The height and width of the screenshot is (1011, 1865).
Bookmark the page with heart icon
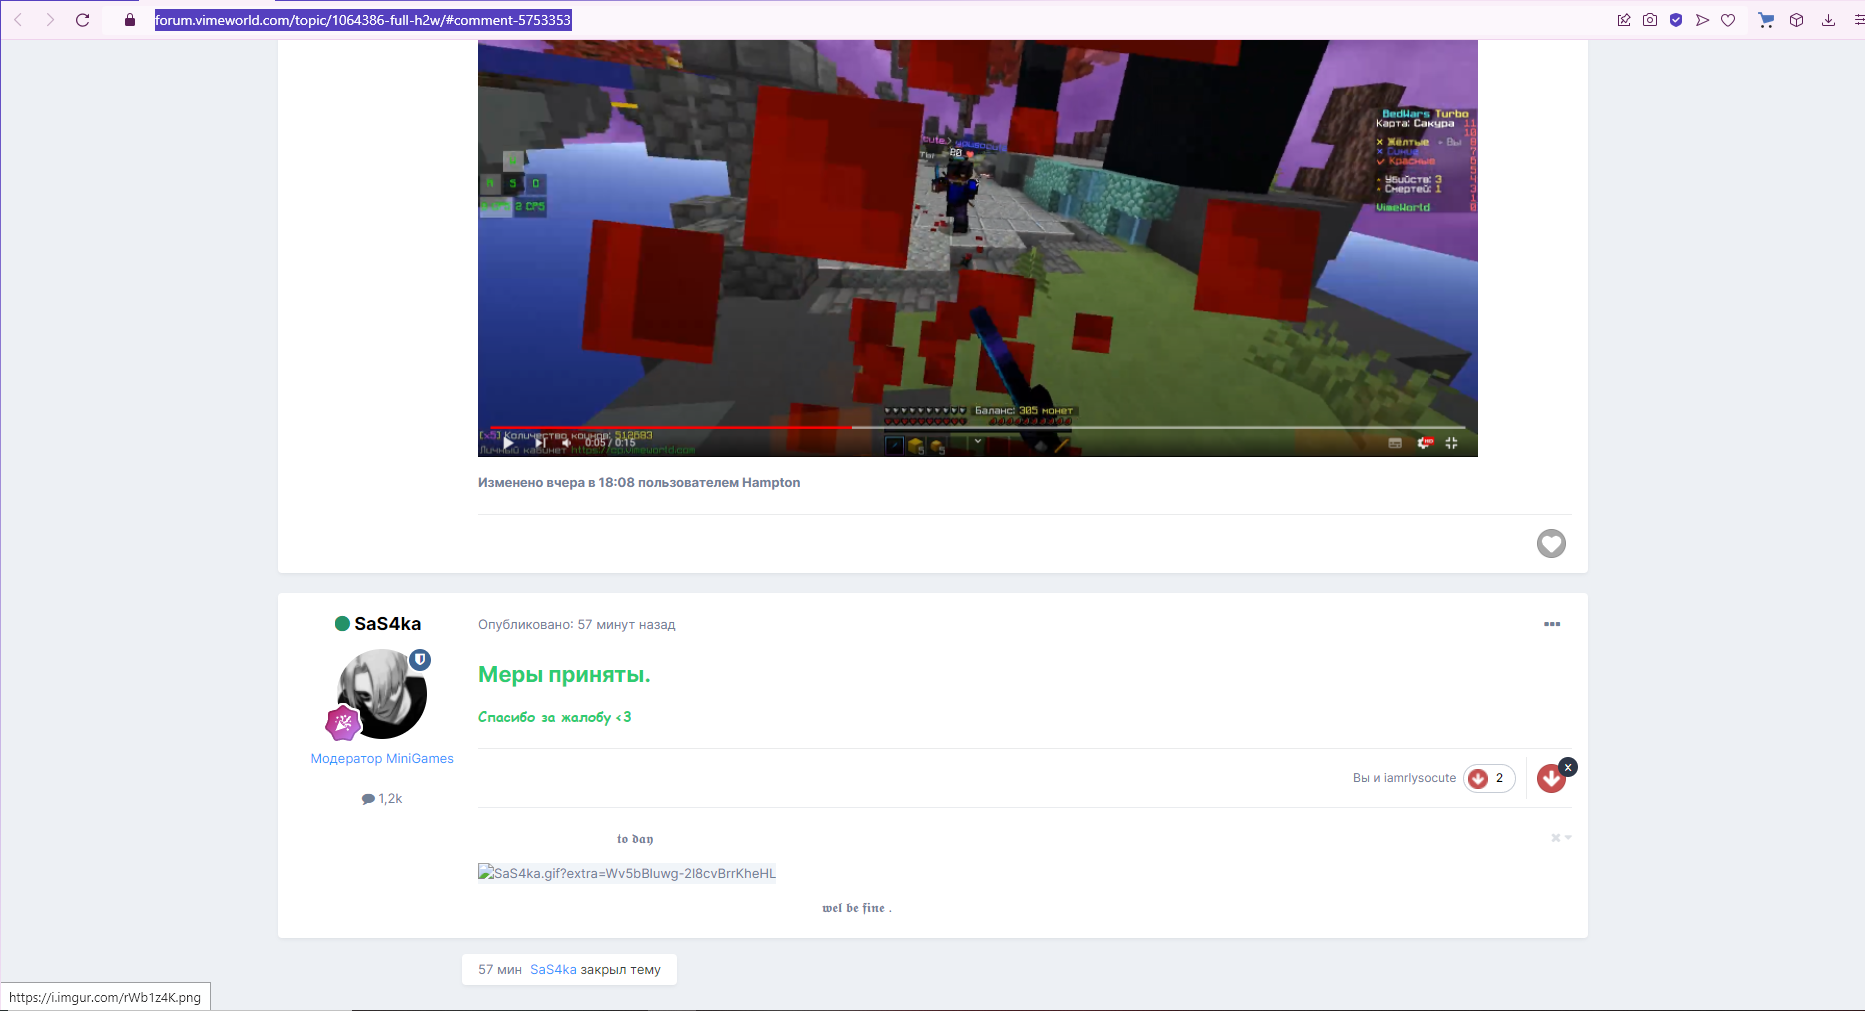coord(1728,20)
